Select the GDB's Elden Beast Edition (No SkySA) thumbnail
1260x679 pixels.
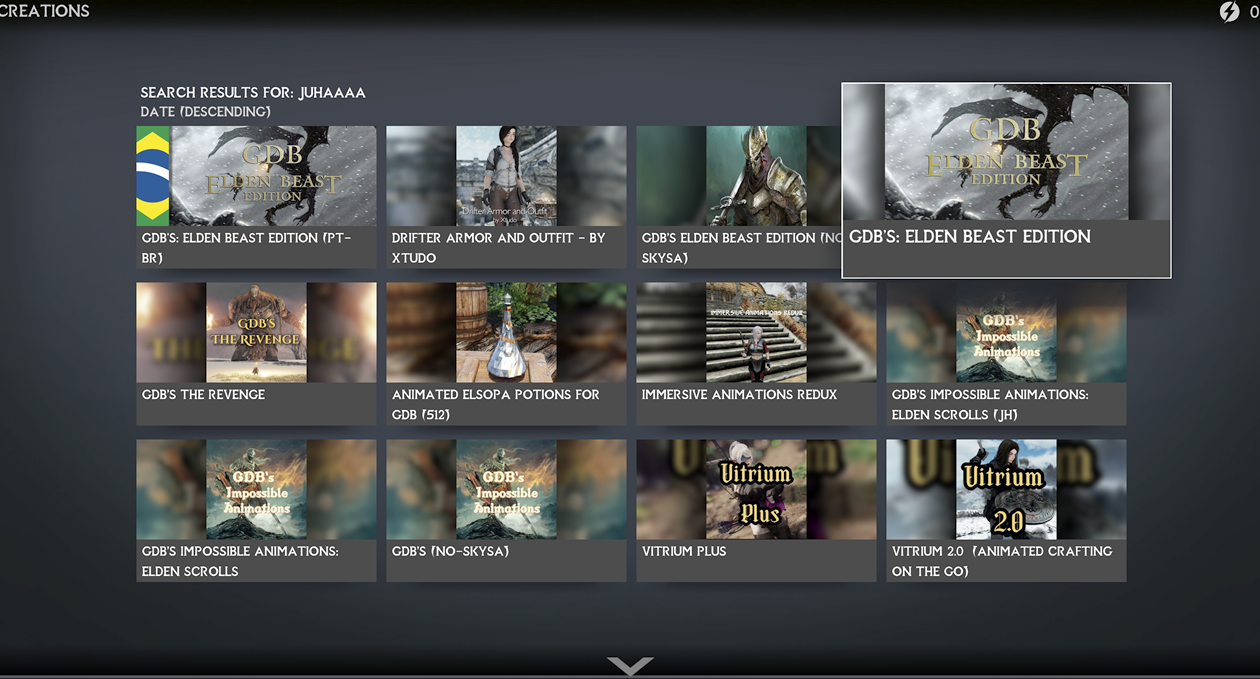(x=739, y=176)
